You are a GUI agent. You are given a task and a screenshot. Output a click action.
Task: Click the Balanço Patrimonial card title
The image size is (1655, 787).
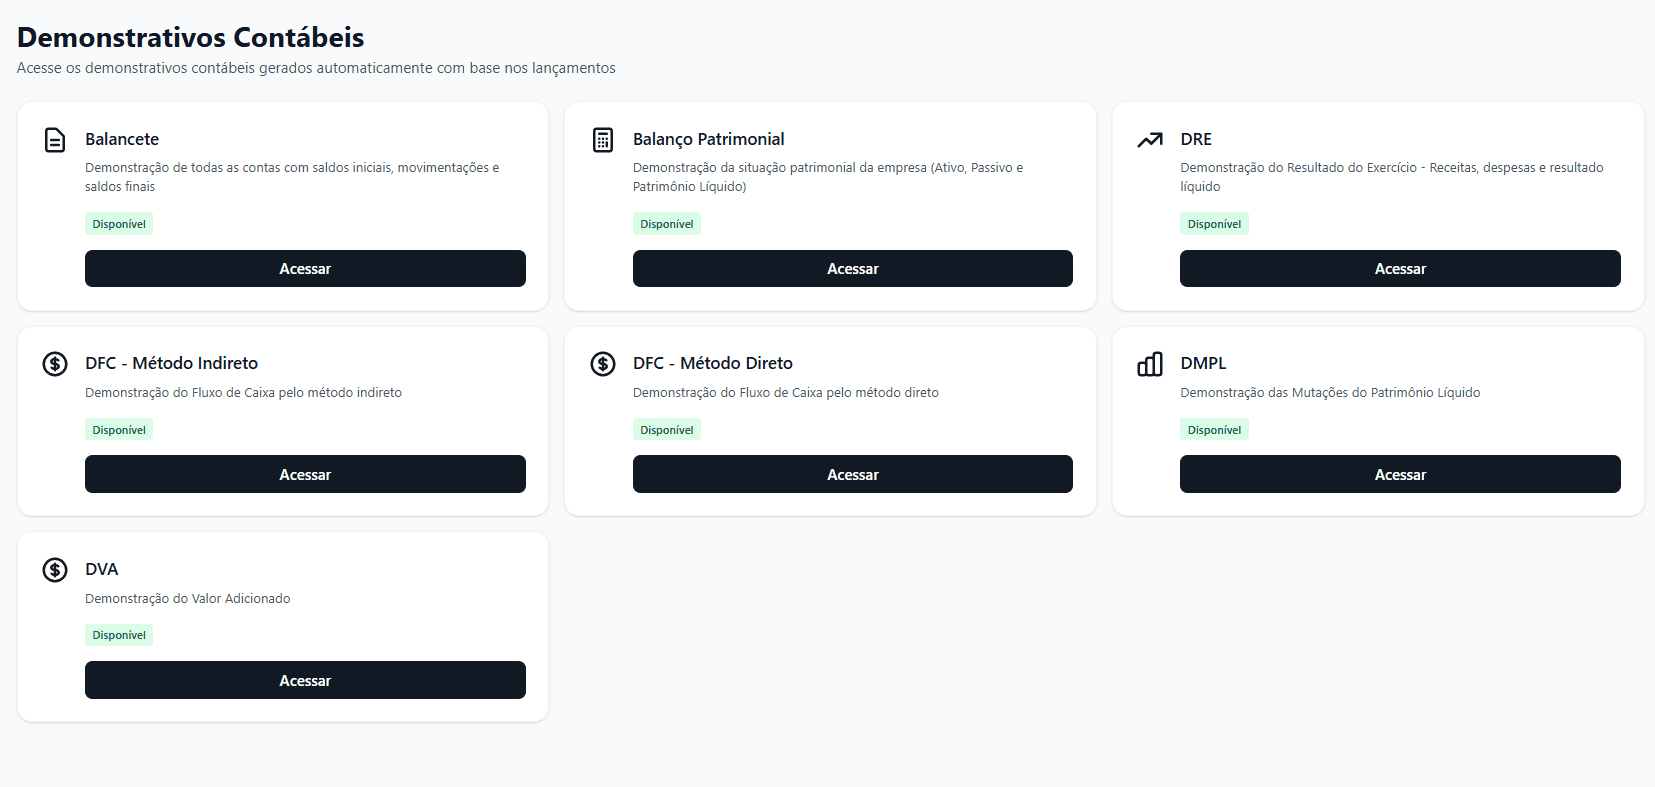point(708,139)
